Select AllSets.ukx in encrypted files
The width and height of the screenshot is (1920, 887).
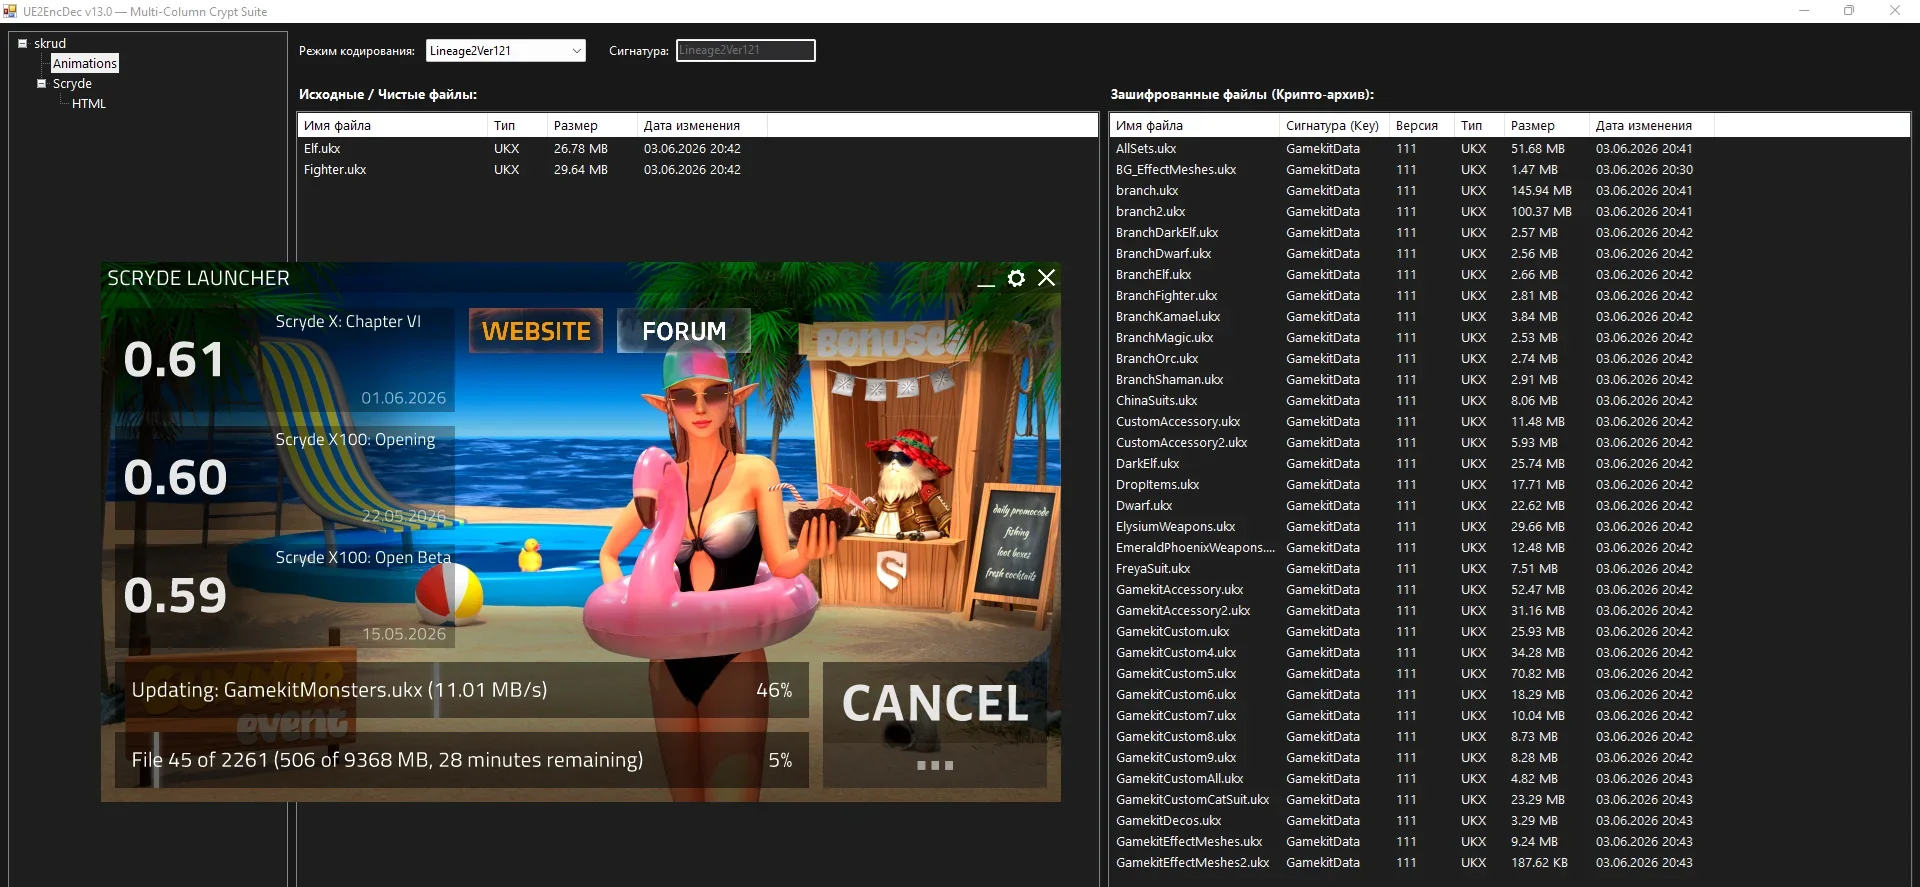pos(1510,148)
